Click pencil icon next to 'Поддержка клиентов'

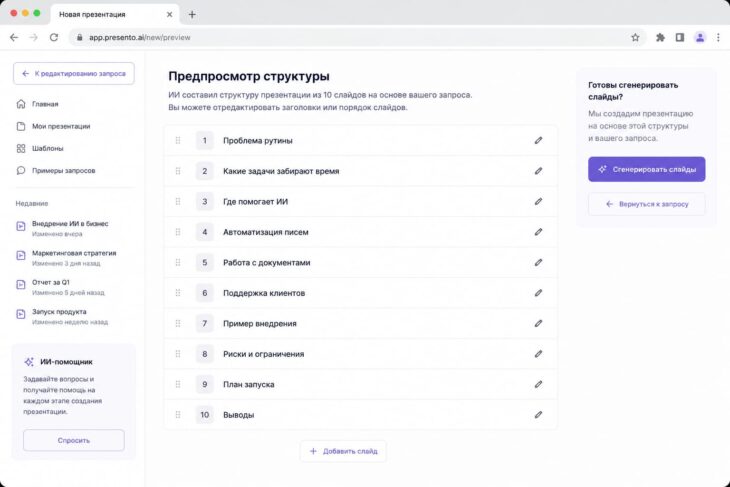tap(538, 293)
